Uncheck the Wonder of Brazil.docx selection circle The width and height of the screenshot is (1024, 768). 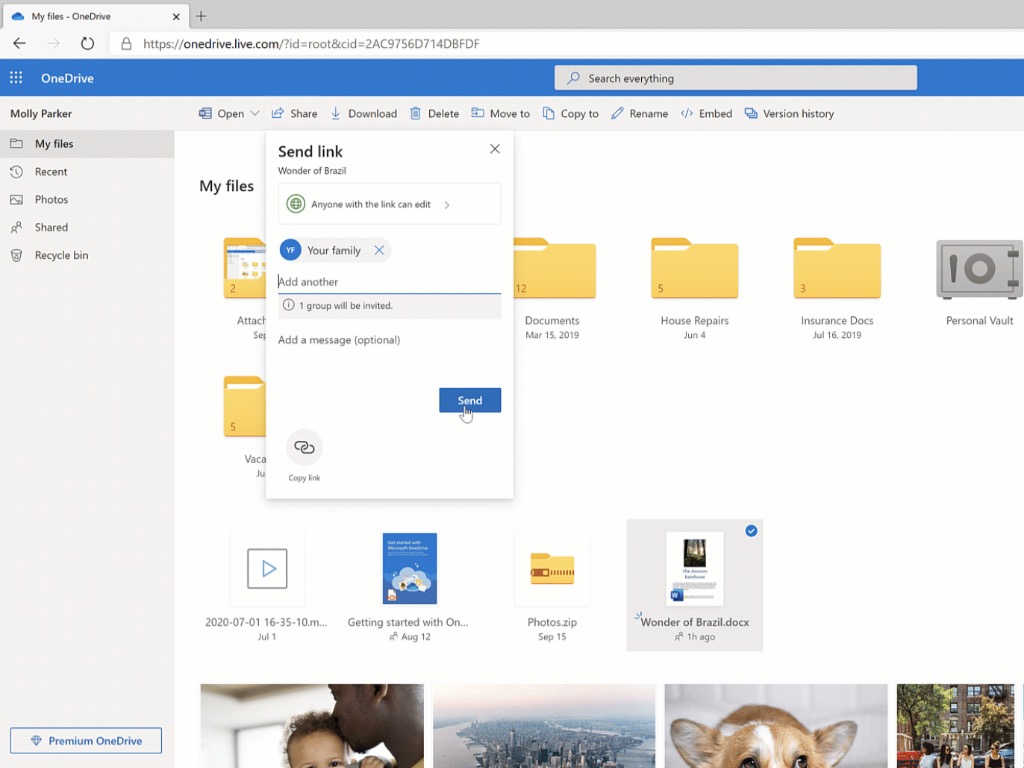tap(751, 531)
